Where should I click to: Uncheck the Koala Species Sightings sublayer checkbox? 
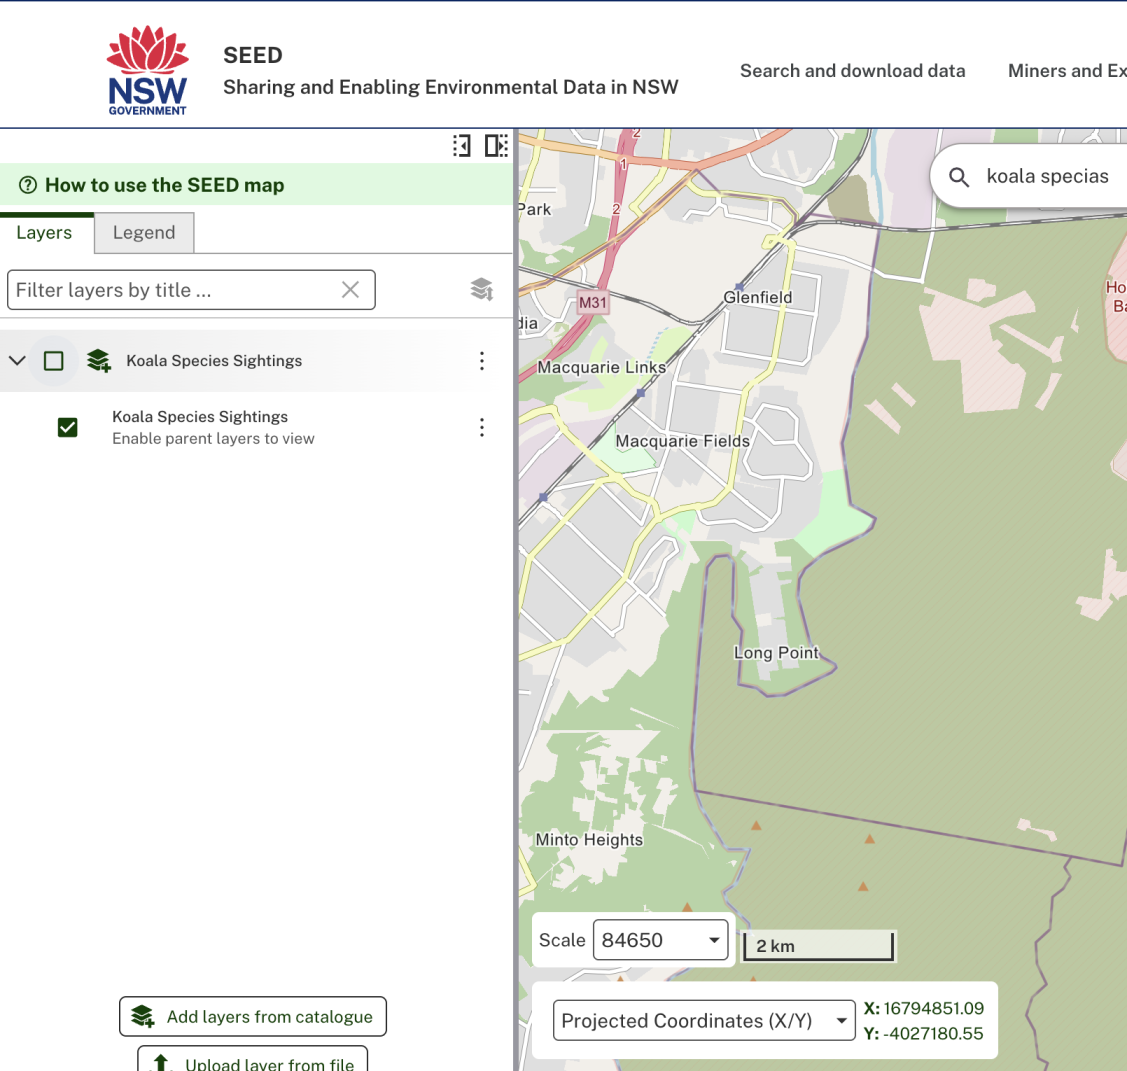coord(68,428)
